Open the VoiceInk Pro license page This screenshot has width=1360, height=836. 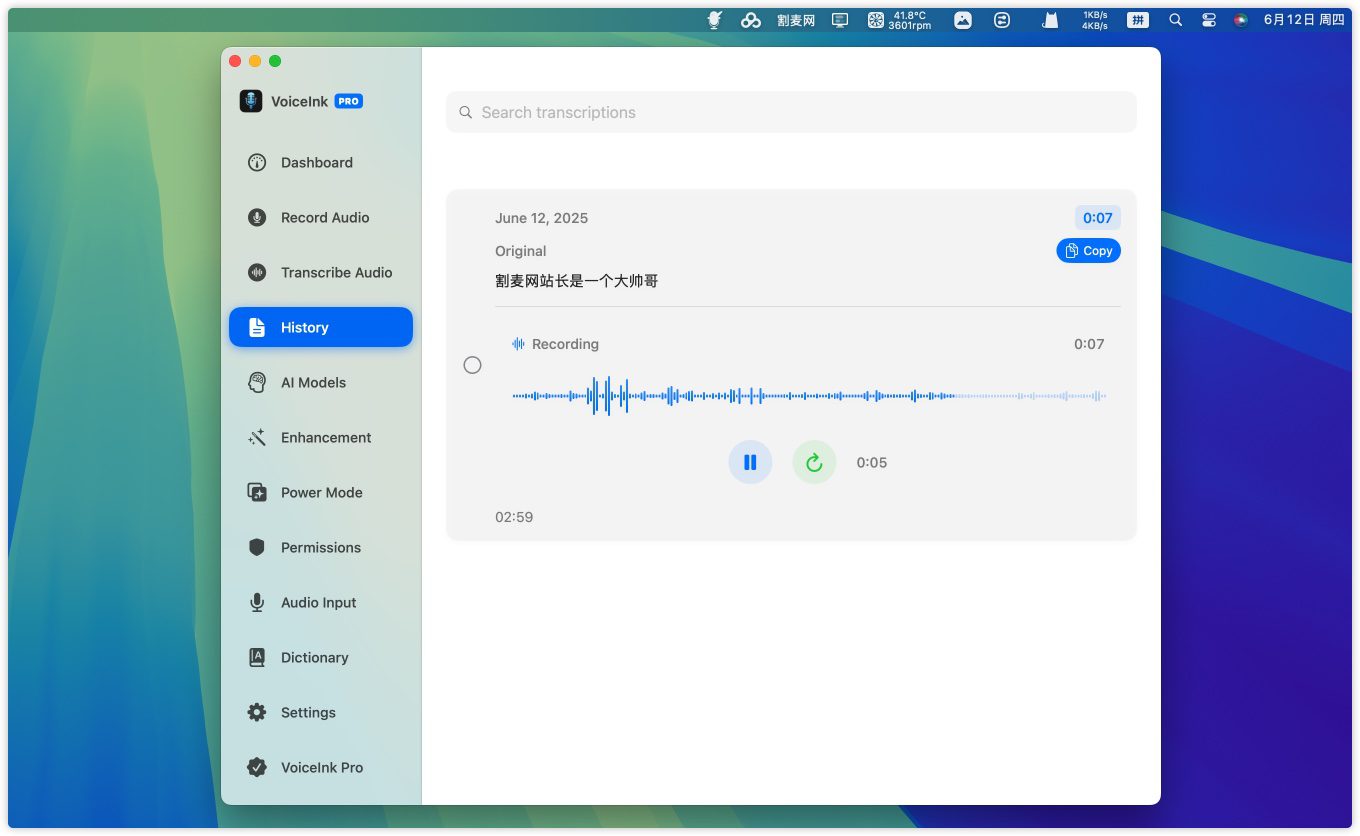tap(321, 768)
